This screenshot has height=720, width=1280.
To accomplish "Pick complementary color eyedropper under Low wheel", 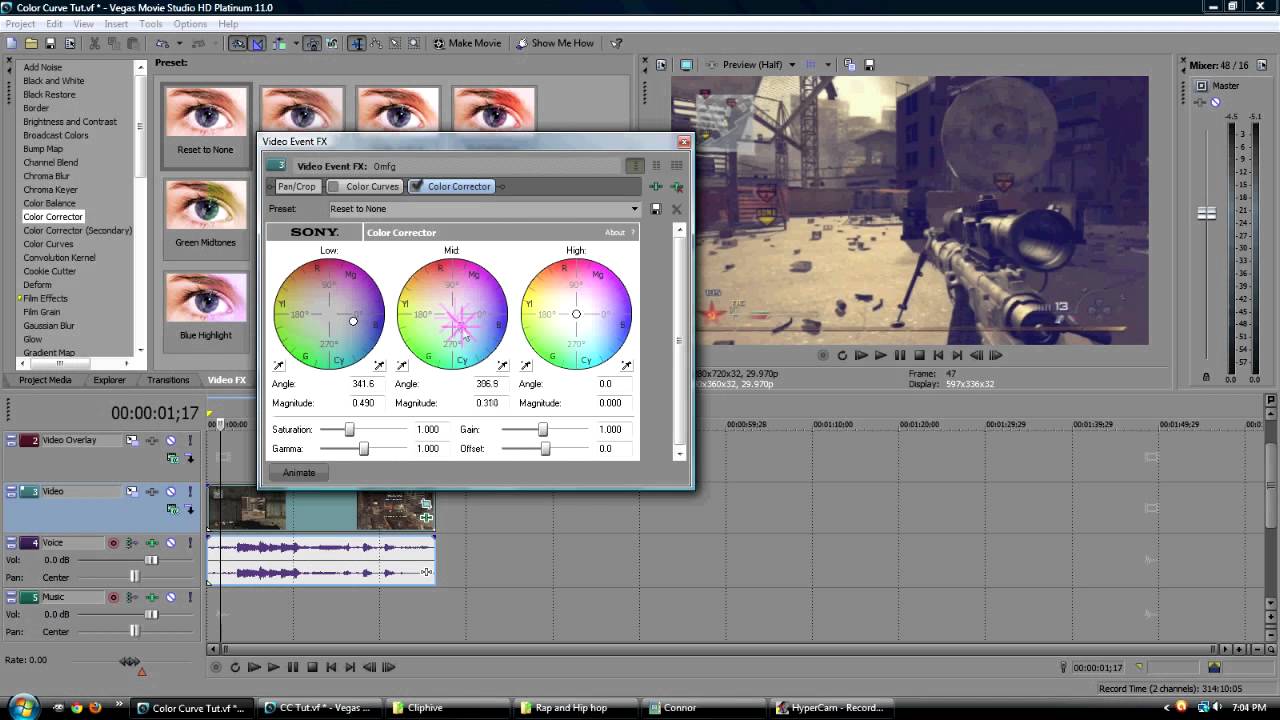I will click(x=278, y=366).
